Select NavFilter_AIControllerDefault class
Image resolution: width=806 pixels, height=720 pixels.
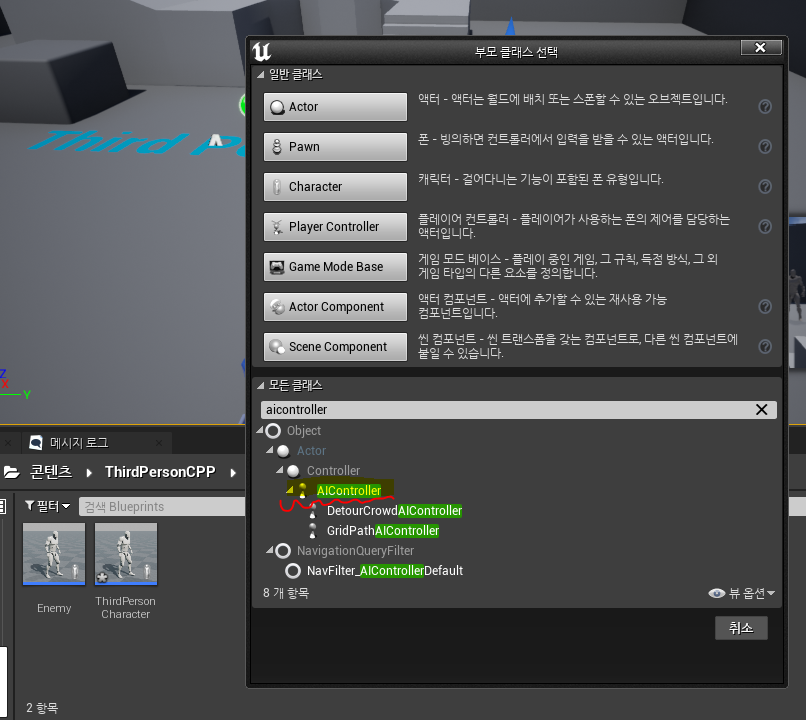tap(384, 571)
